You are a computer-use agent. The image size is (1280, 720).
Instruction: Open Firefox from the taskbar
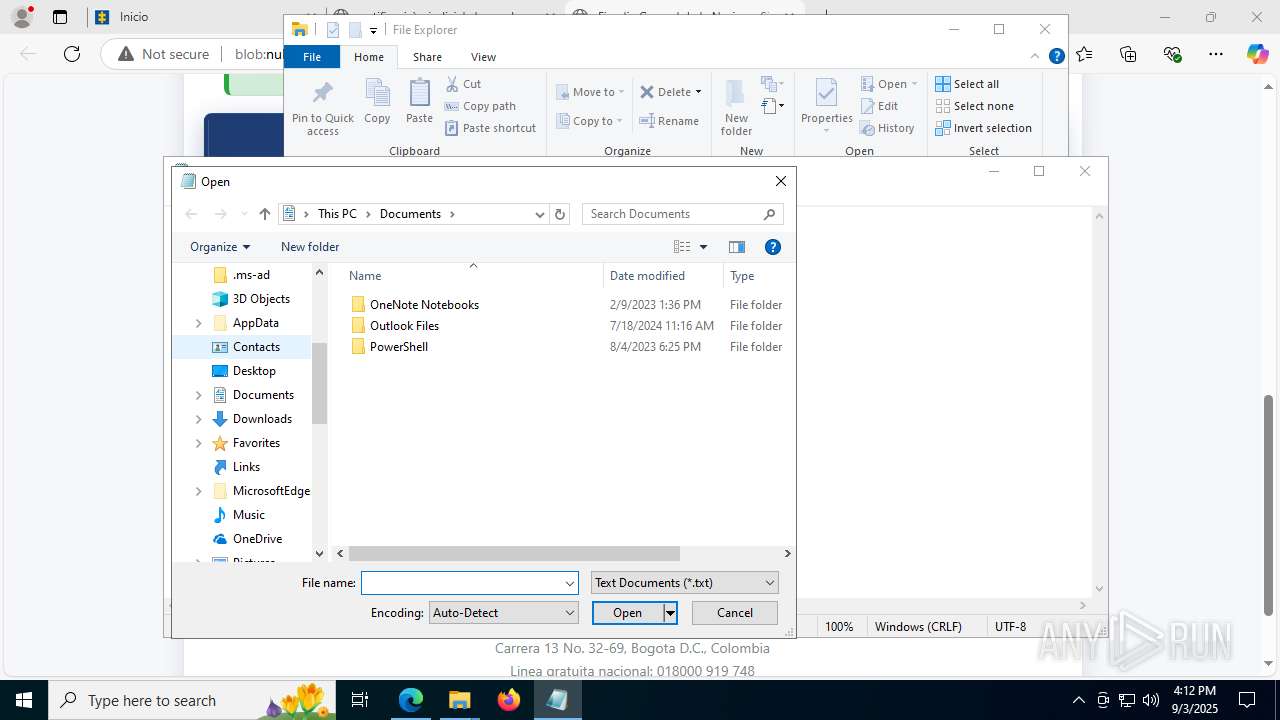click(x=509, y=700)
